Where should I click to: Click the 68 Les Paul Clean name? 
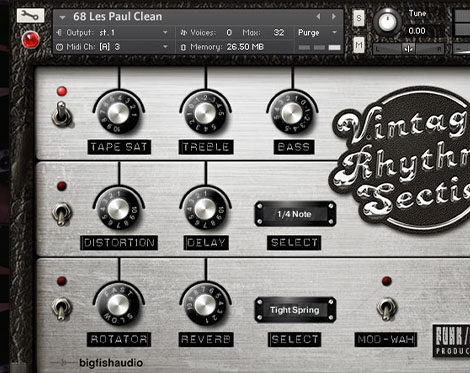[x=117, y=16]
